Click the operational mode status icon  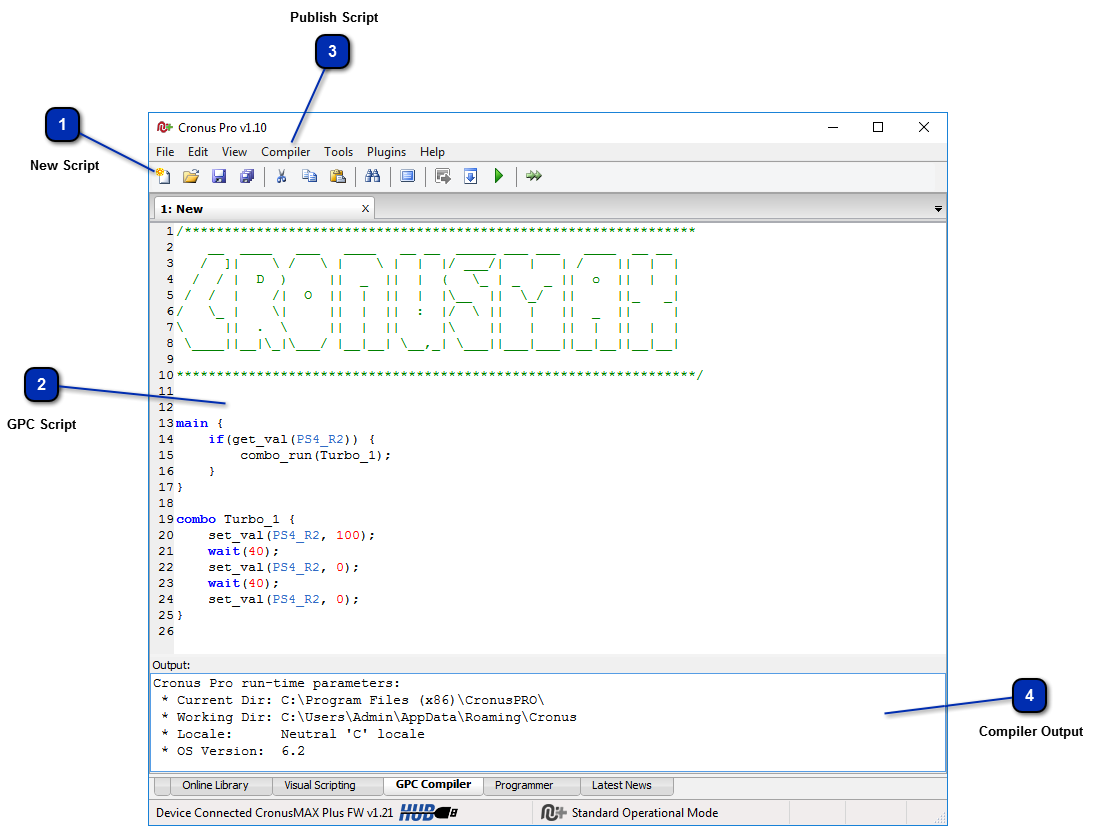click(x=553, y=813)
